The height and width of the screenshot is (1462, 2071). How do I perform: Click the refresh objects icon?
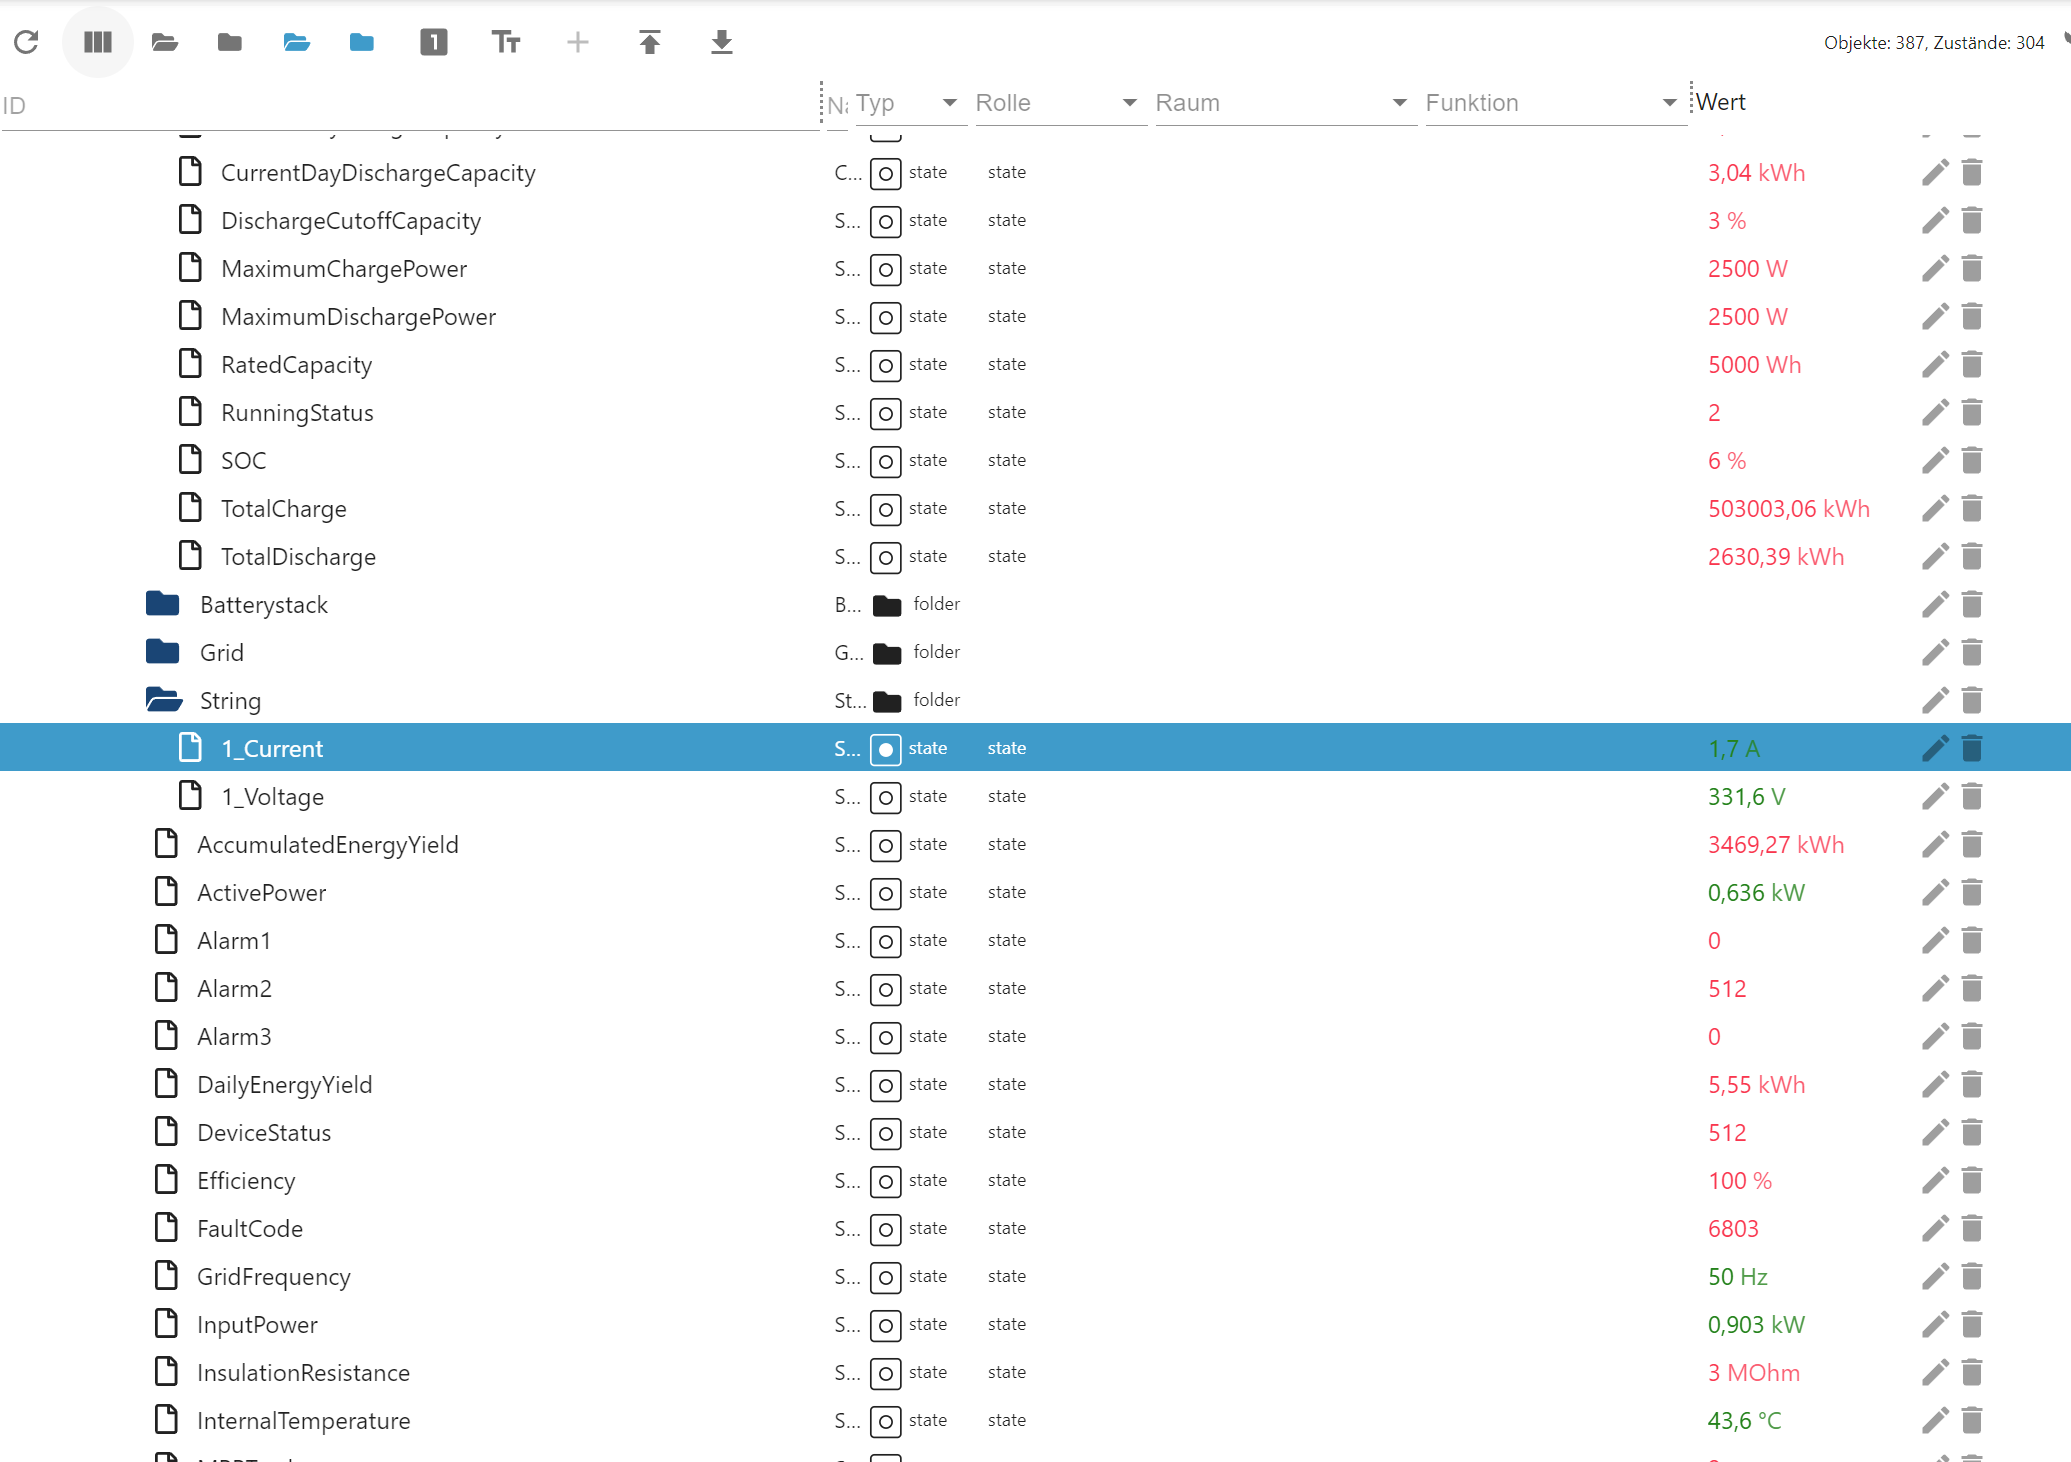point(27,42)
